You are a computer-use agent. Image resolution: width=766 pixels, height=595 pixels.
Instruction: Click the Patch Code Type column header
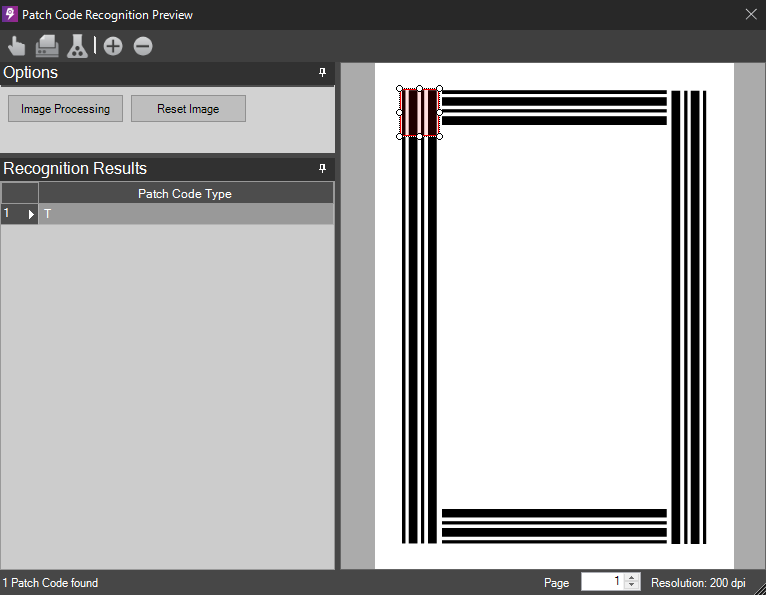point(186,193)
